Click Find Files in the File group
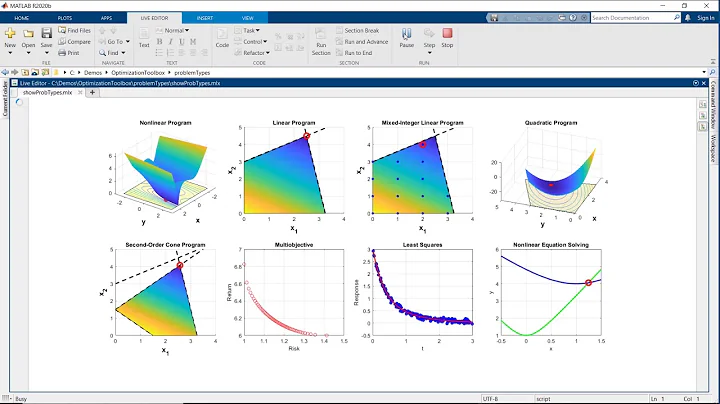Viewport: 720px width, 404px height. pos(74,30)
